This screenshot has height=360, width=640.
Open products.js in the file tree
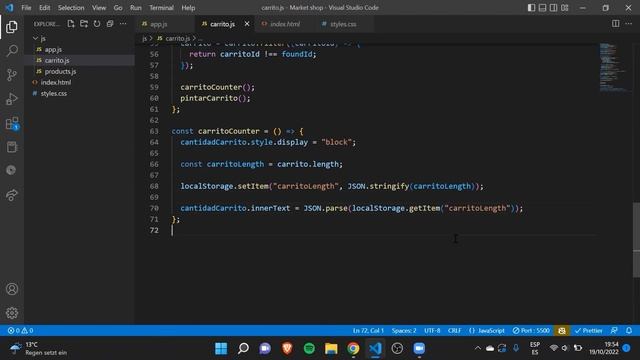tap(80, 71)
